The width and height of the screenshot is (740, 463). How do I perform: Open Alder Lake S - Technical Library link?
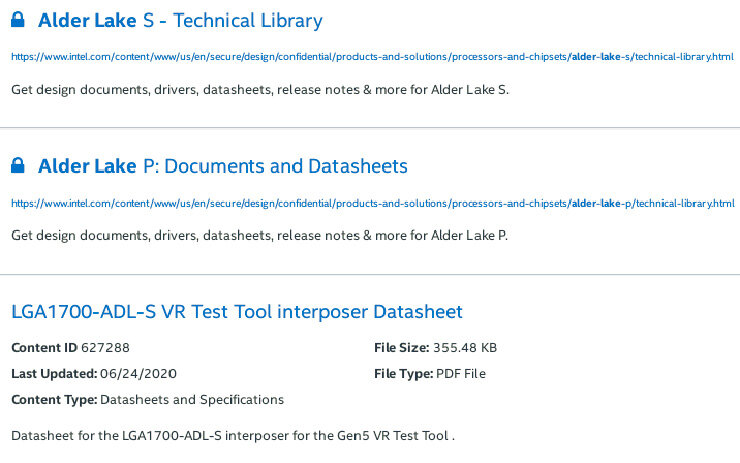pos(180,20)
